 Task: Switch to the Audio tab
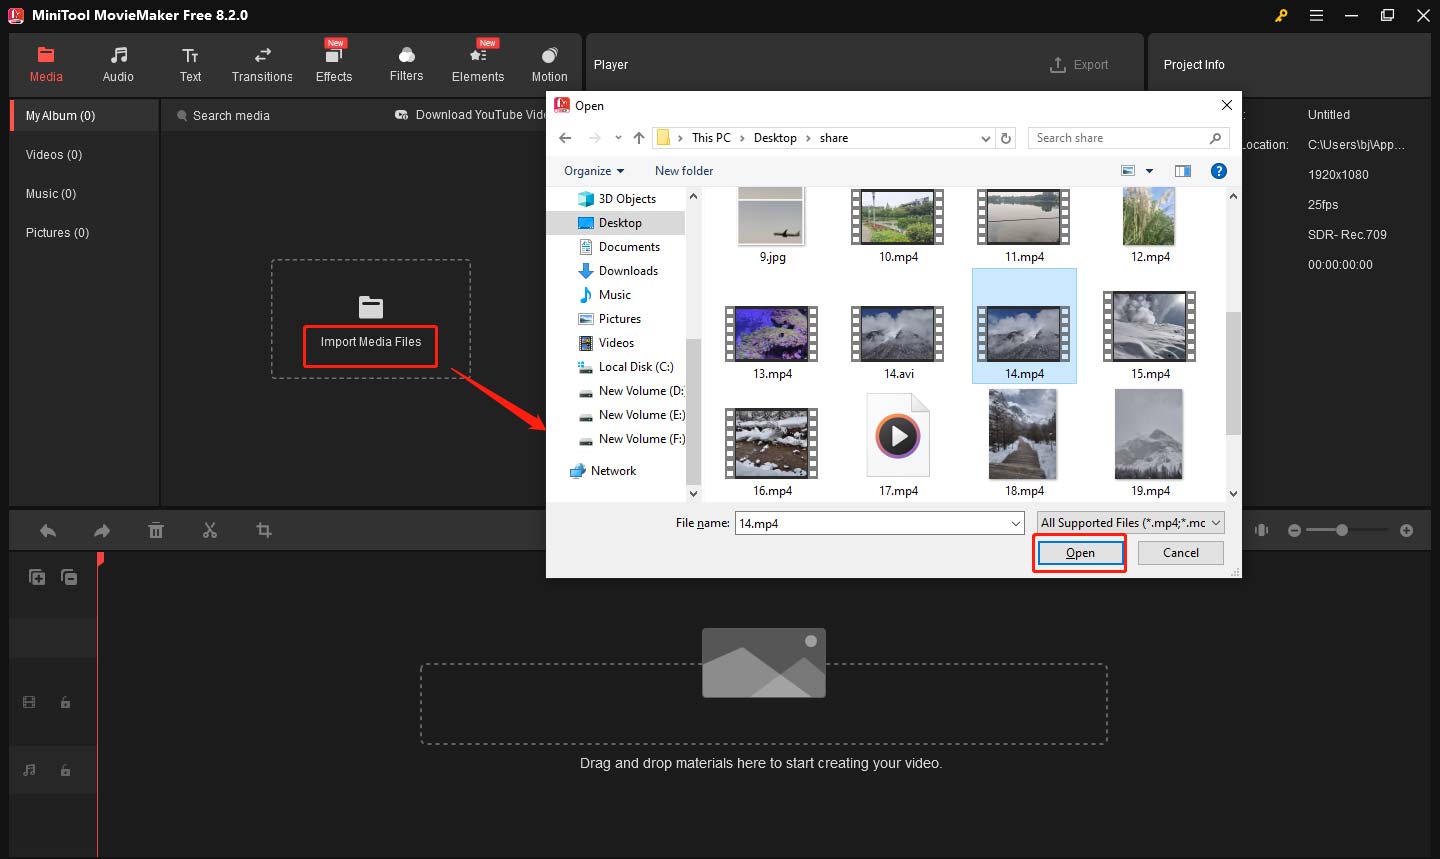point(118,64)
